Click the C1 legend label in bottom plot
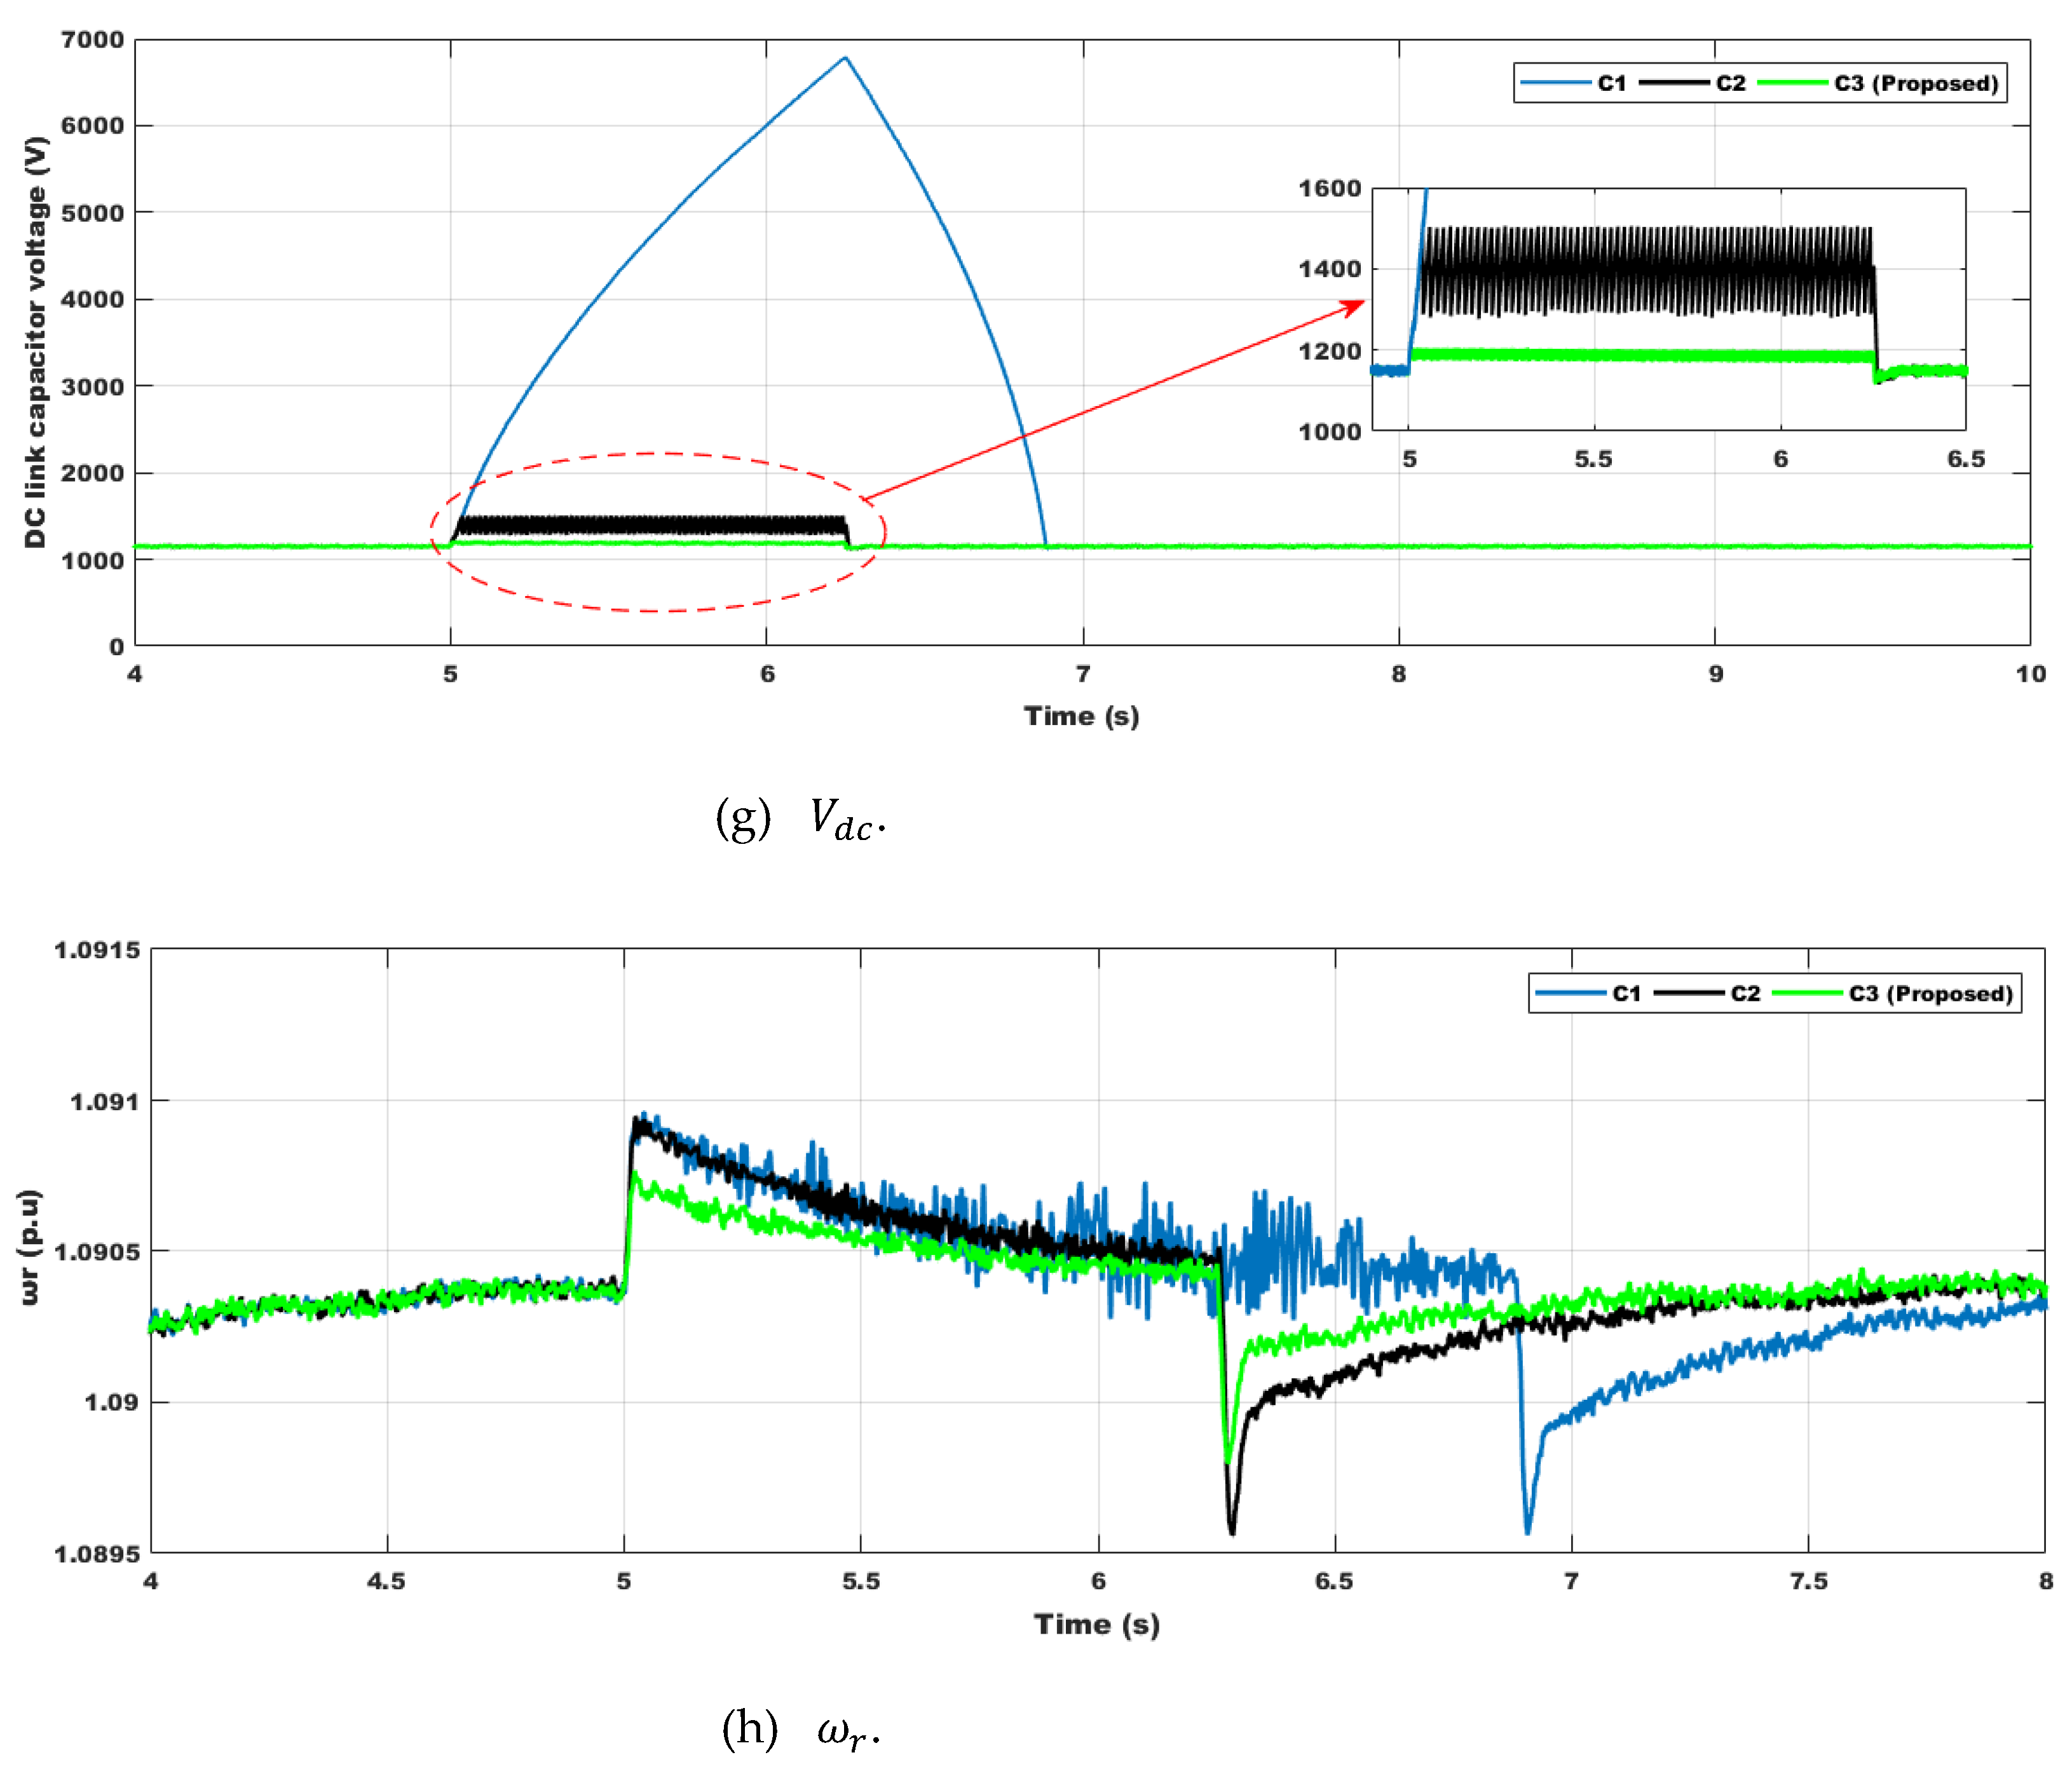This screenshot has width=2072, height=1769. 1627,994
